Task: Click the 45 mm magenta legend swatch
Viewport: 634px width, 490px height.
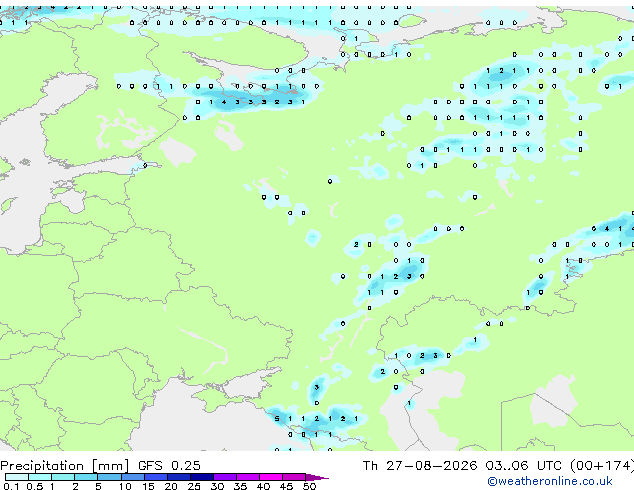Action: (x=294, y=477)
